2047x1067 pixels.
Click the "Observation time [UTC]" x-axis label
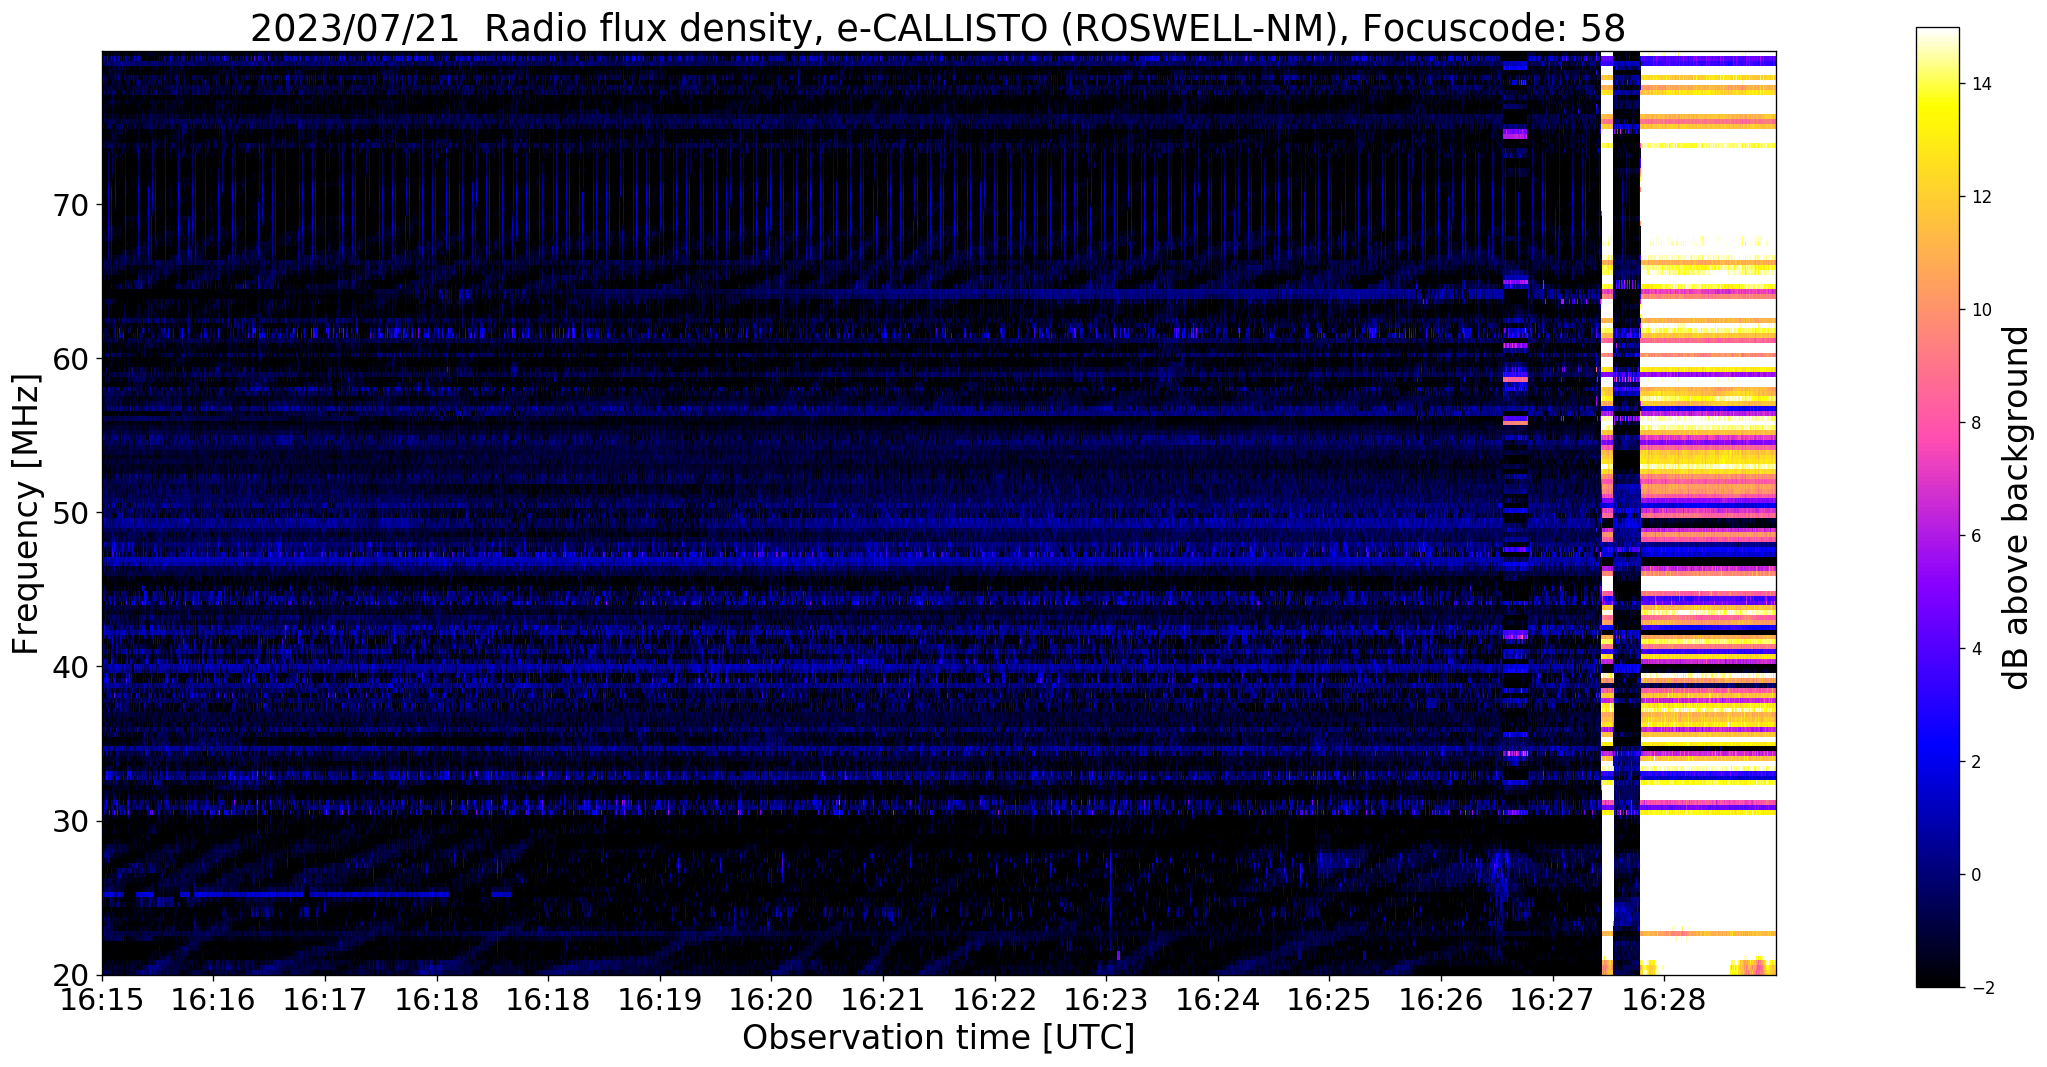(x=938, y=1037)
